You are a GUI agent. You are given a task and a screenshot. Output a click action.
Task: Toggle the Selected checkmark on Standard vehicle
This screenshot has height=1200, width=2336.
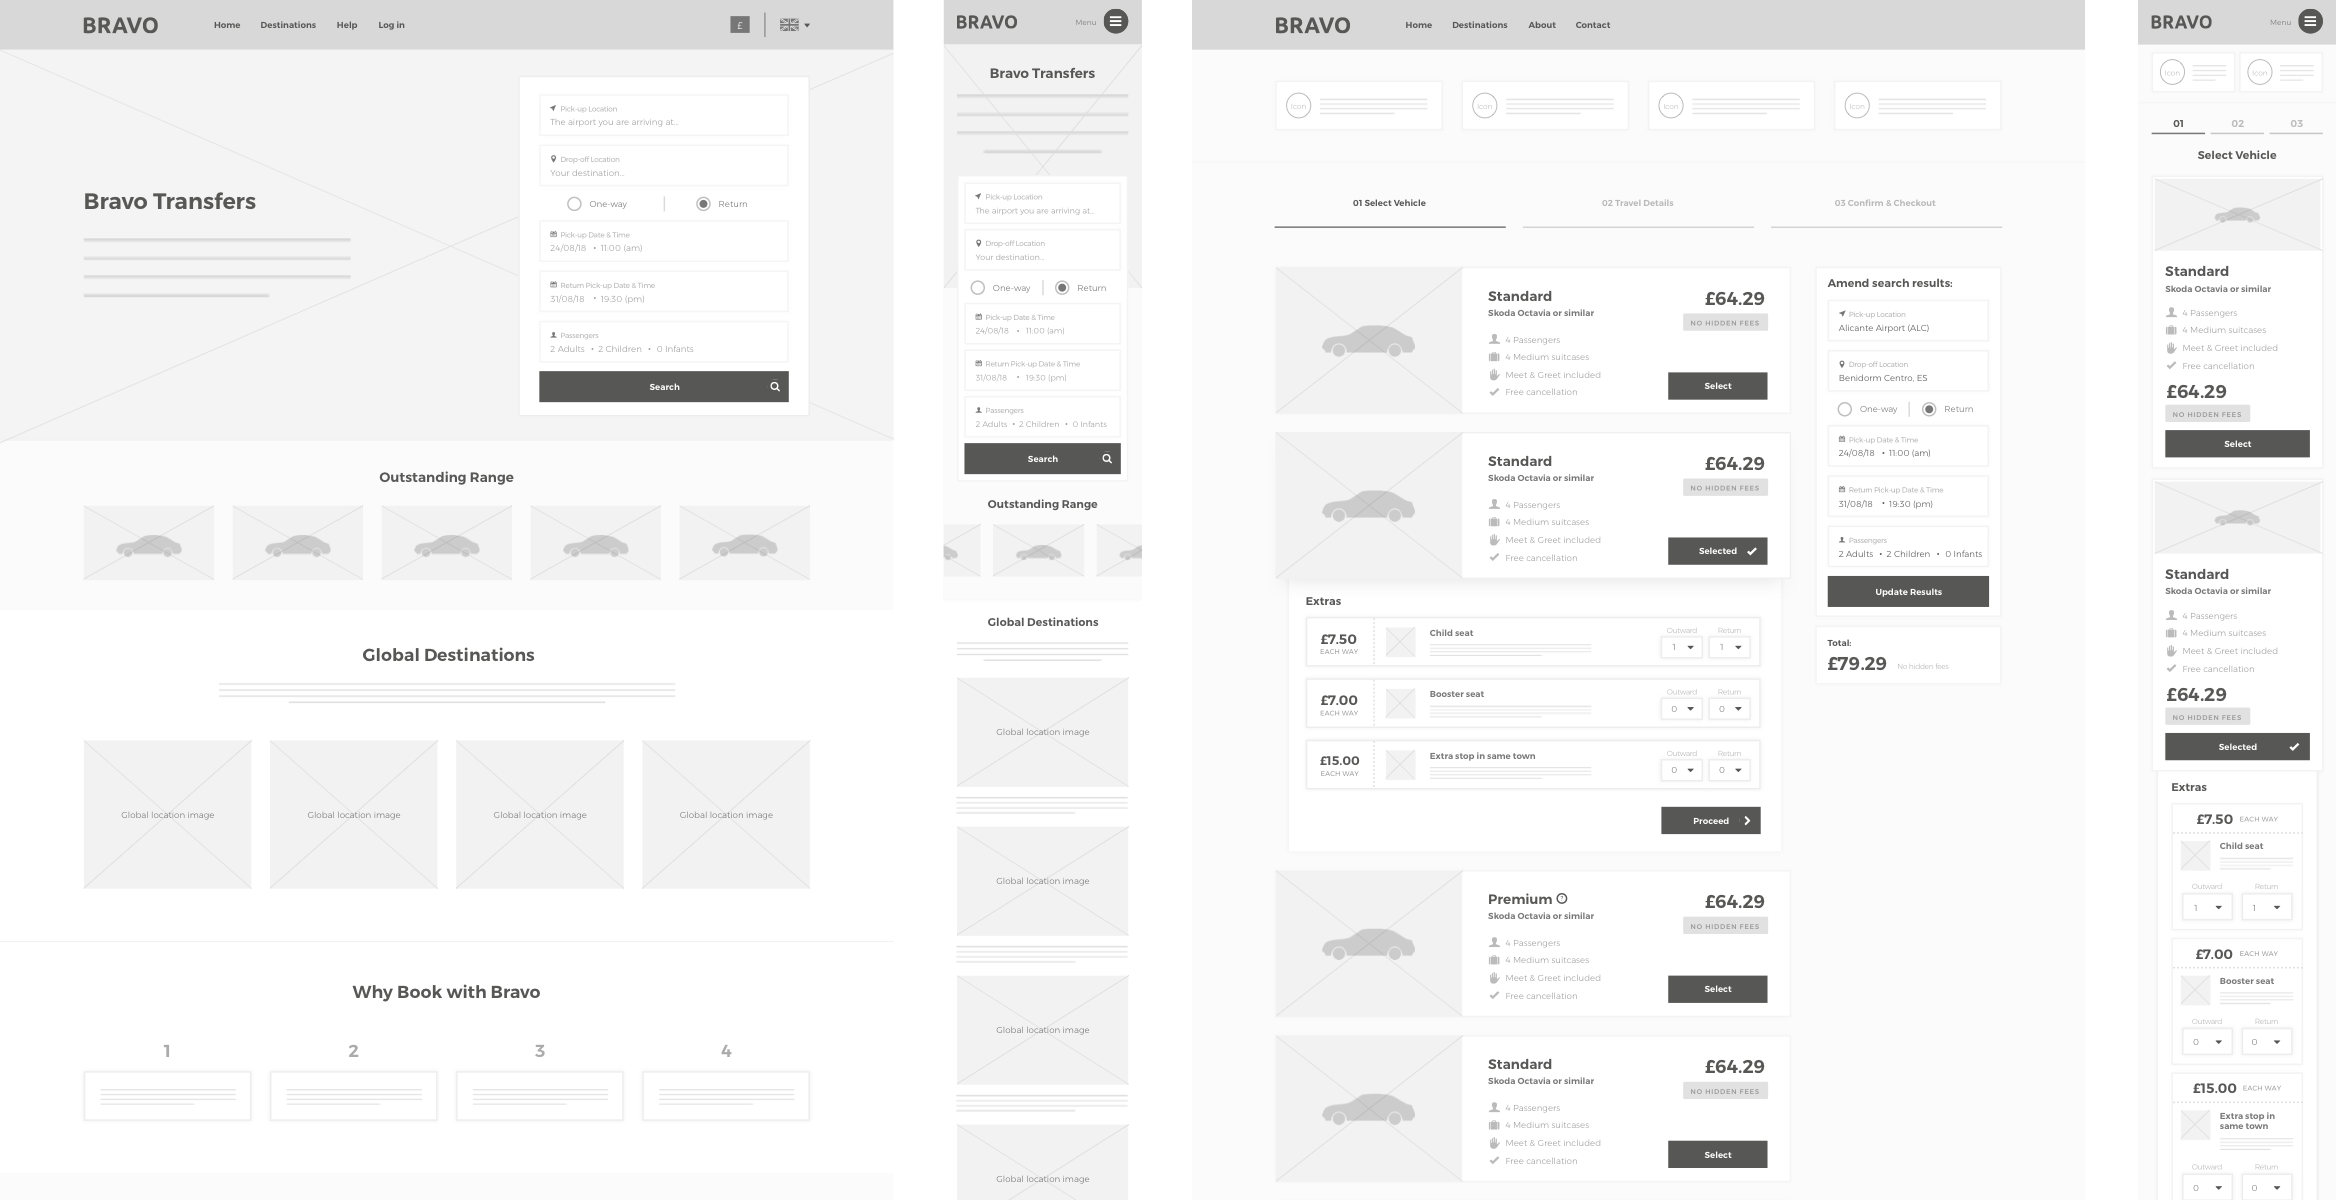(1715, 549)
